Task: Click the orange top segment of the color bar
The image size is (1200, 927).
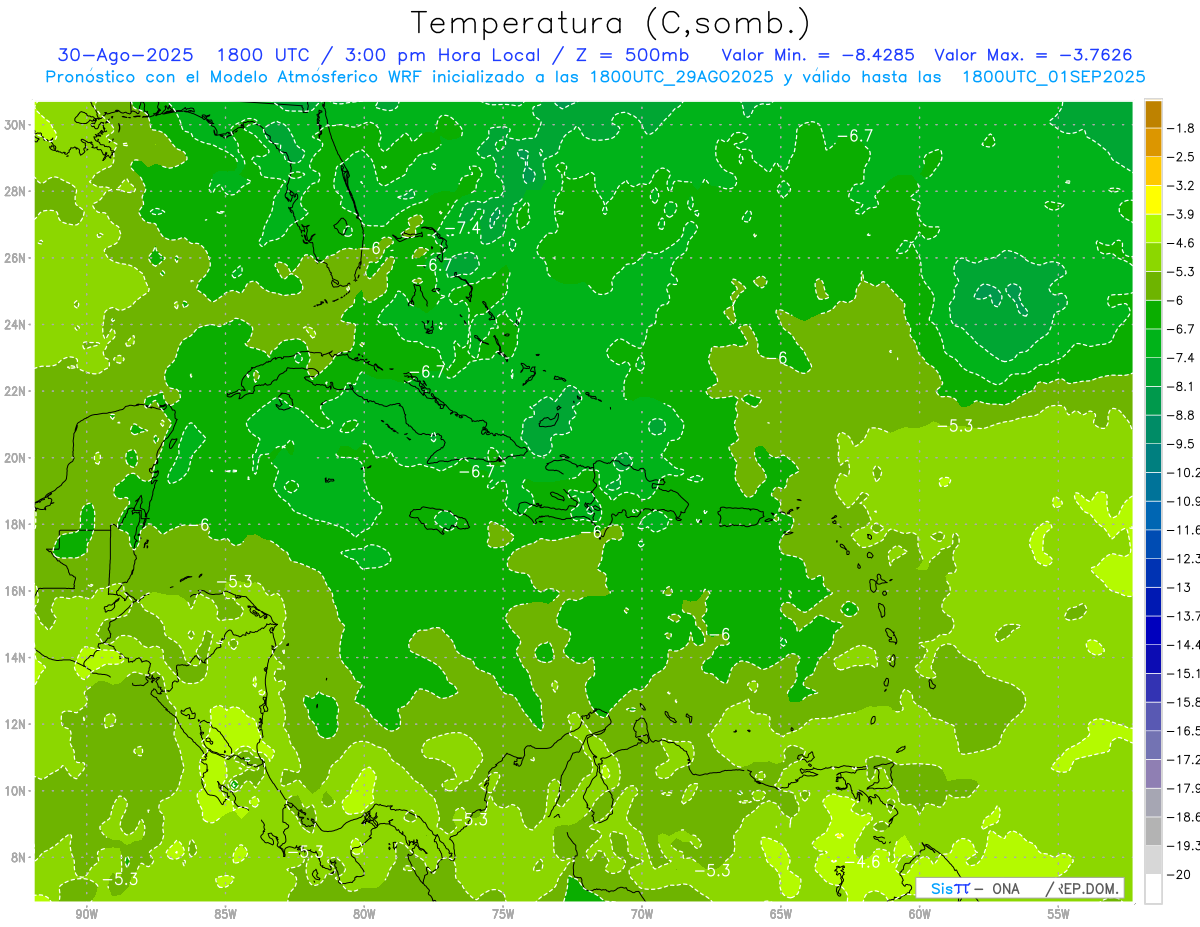Action: pos(1153,114)
